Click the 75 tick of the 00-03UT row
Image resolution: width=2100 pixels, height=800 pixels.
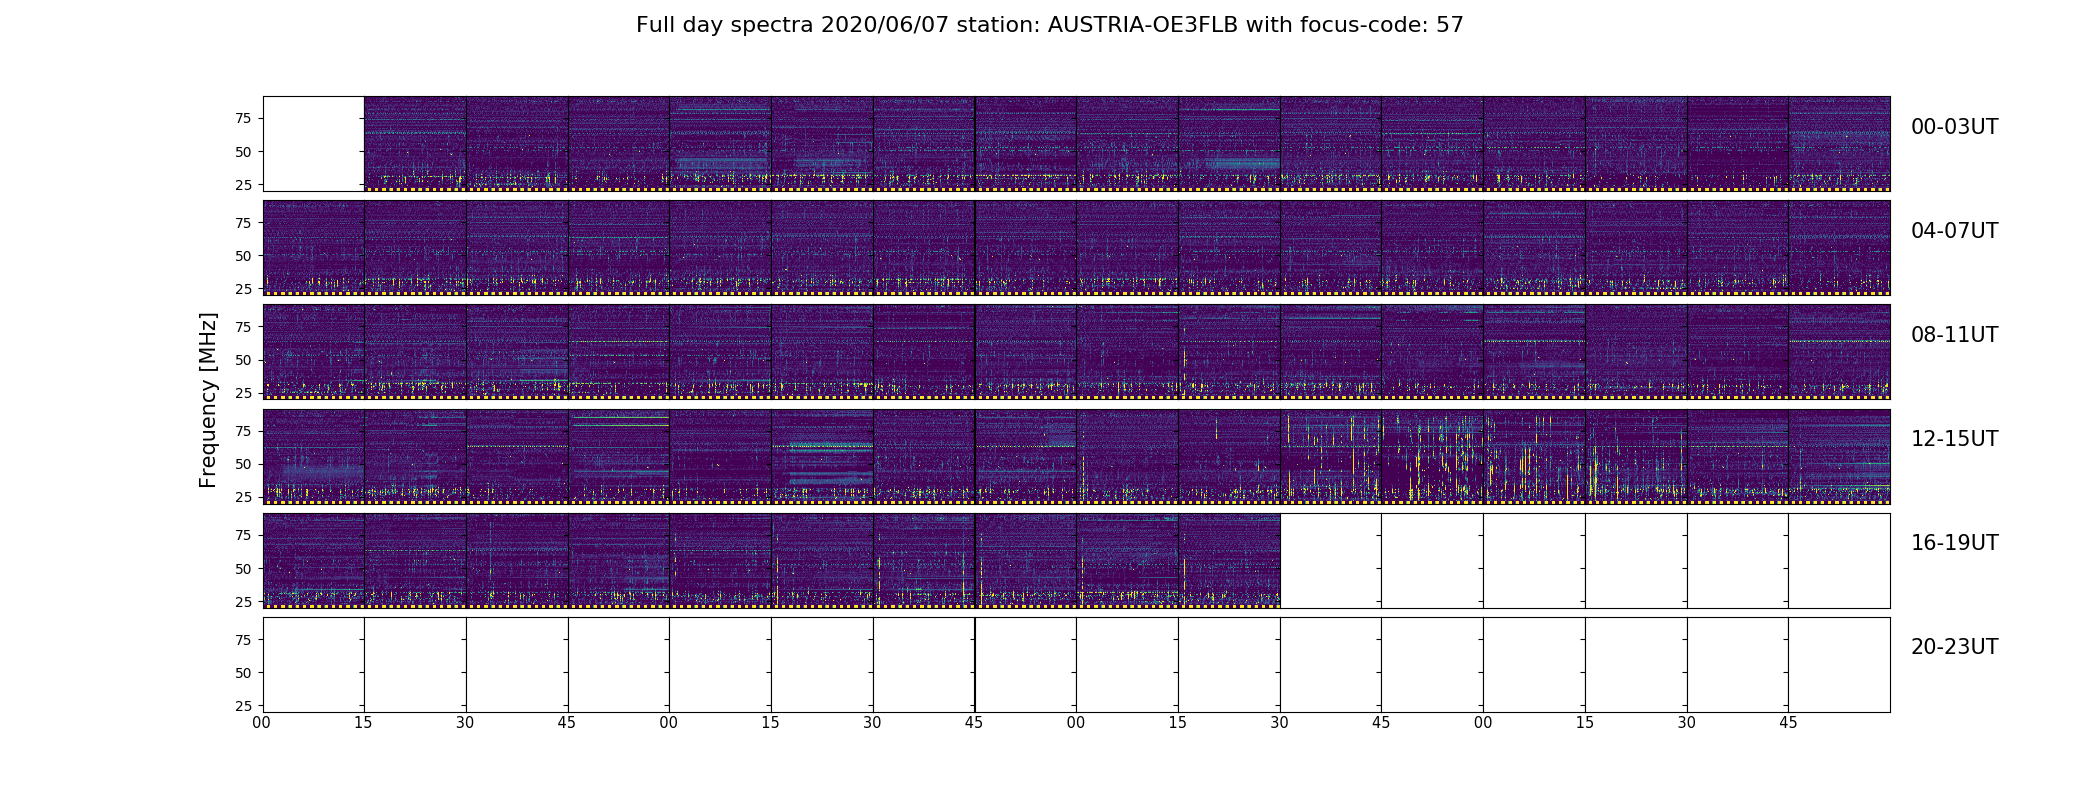pyautogui.click(x=243, y=119)
